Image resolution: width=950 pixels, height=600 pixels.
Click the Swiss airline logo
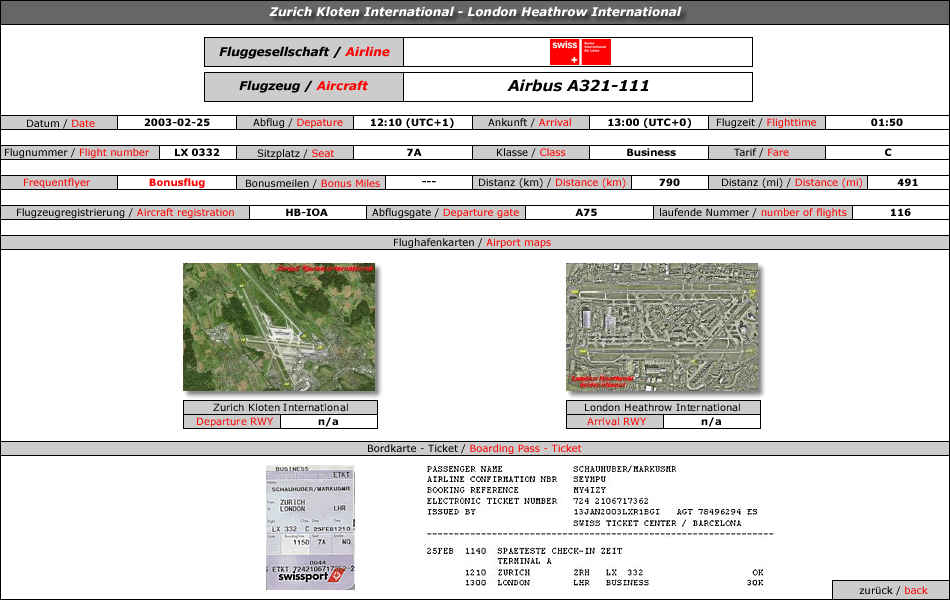tap(580, 52)
